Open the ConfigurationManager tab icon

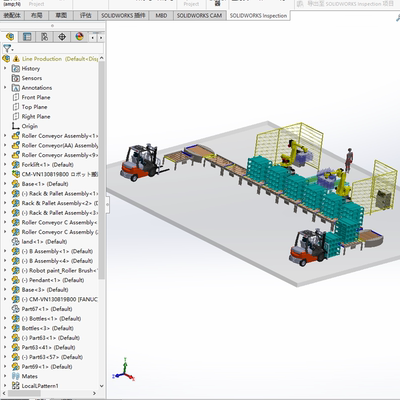pyautogui.click(x=44, y=37)
